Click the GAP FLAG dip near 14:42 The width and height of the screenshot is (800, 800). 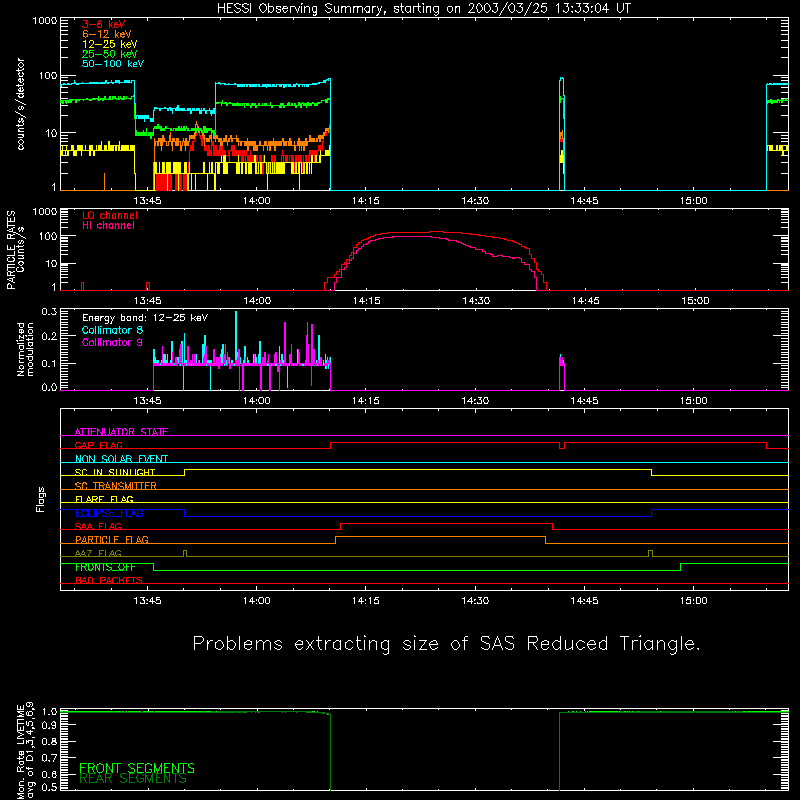(x=562, y=446)
